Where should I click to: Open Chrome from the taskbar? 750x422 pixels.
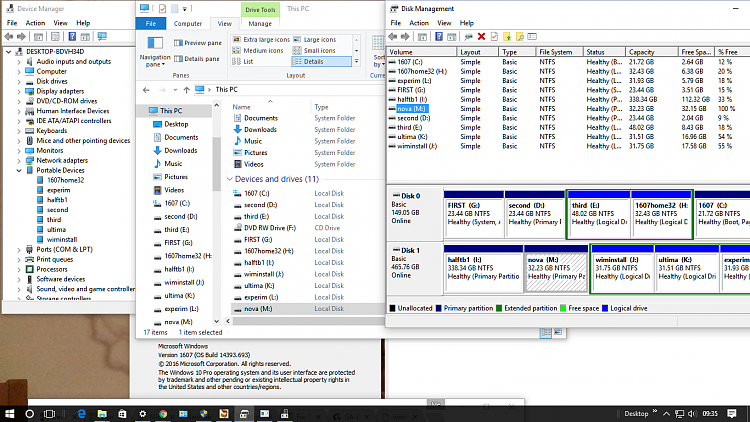[163, 413]
